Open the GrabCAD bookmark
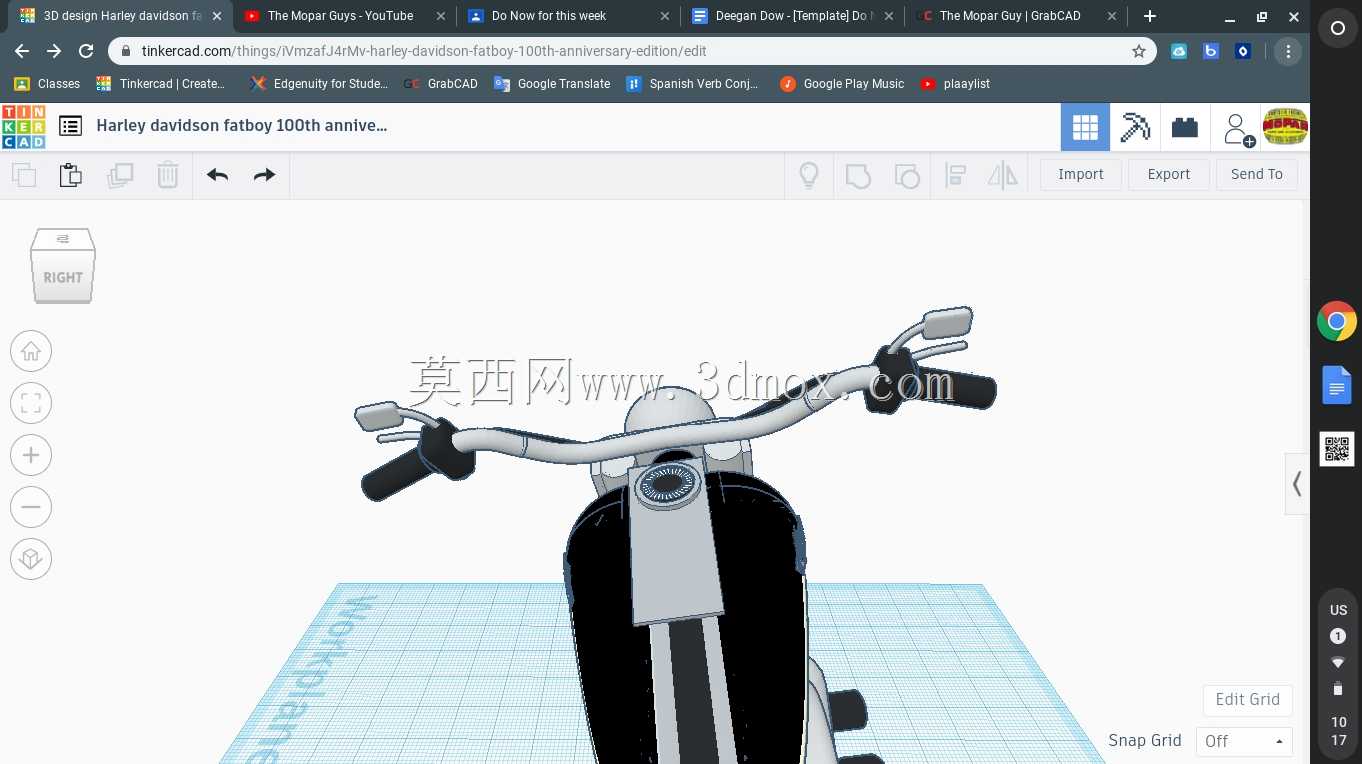Image resolution: width=1362 pixels, height=764 pixels. [x=441, y=84]
